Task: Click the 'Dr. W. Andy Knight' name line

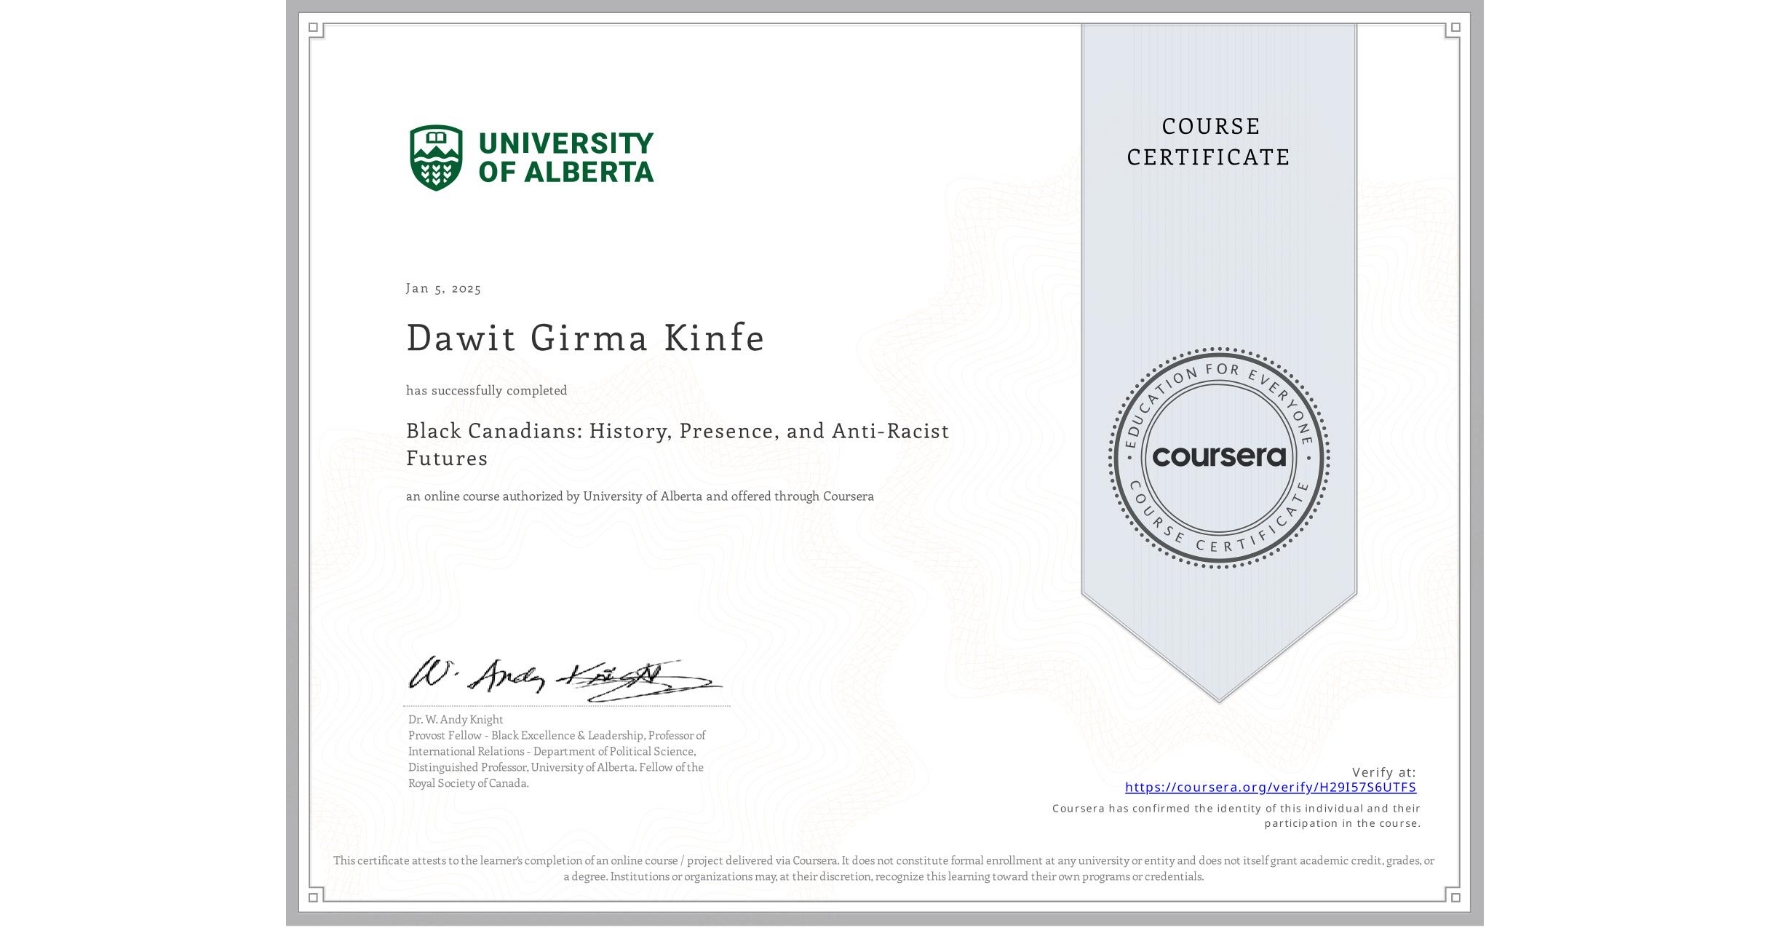Action: point(455,720)
